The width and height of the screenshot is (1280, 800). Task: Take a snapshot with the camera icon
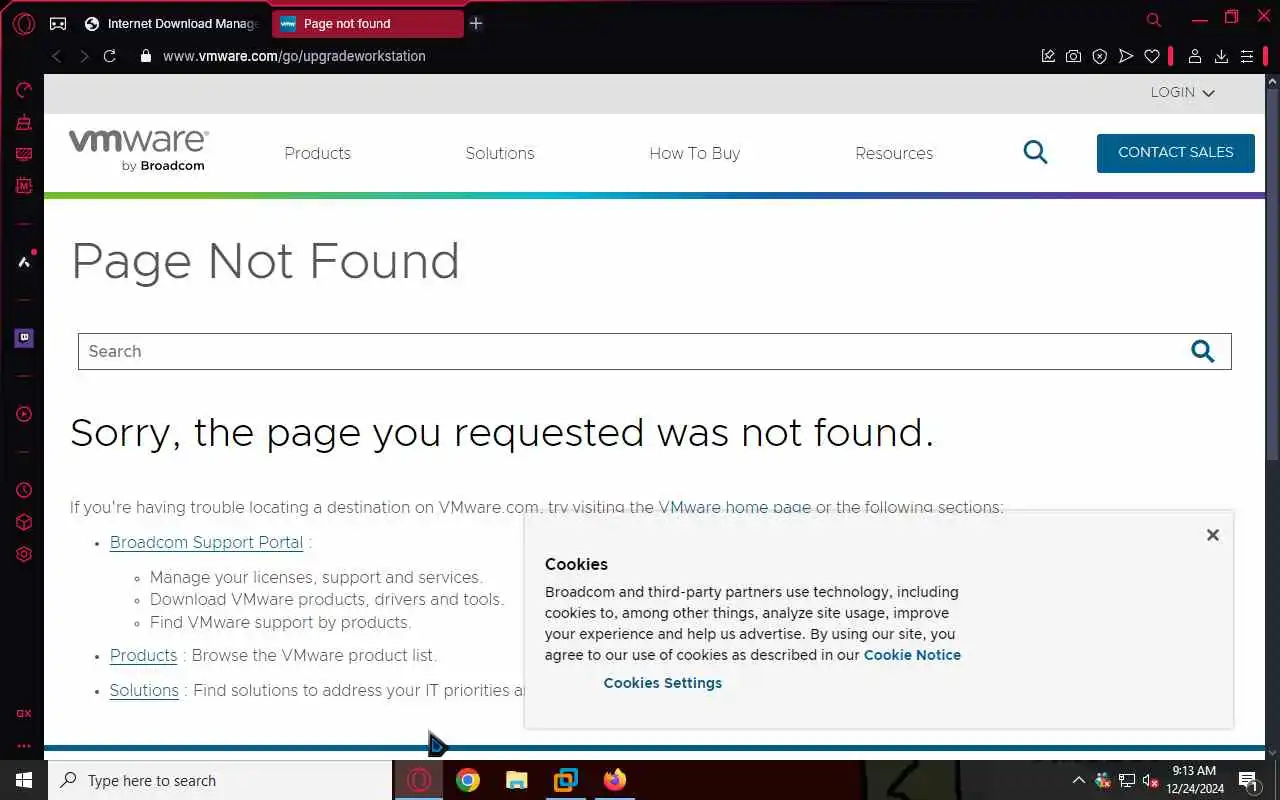(1073, 56)
